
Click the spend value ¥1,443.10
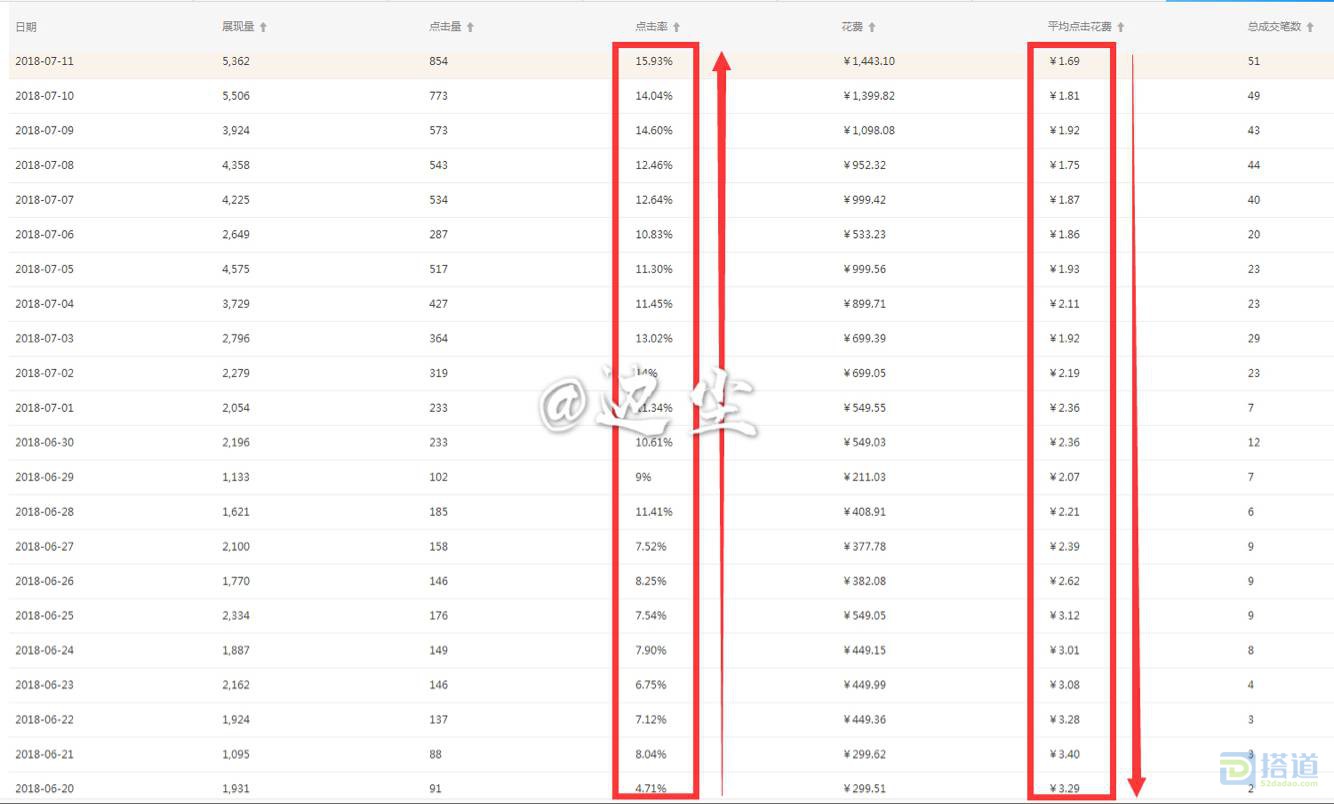869,61
